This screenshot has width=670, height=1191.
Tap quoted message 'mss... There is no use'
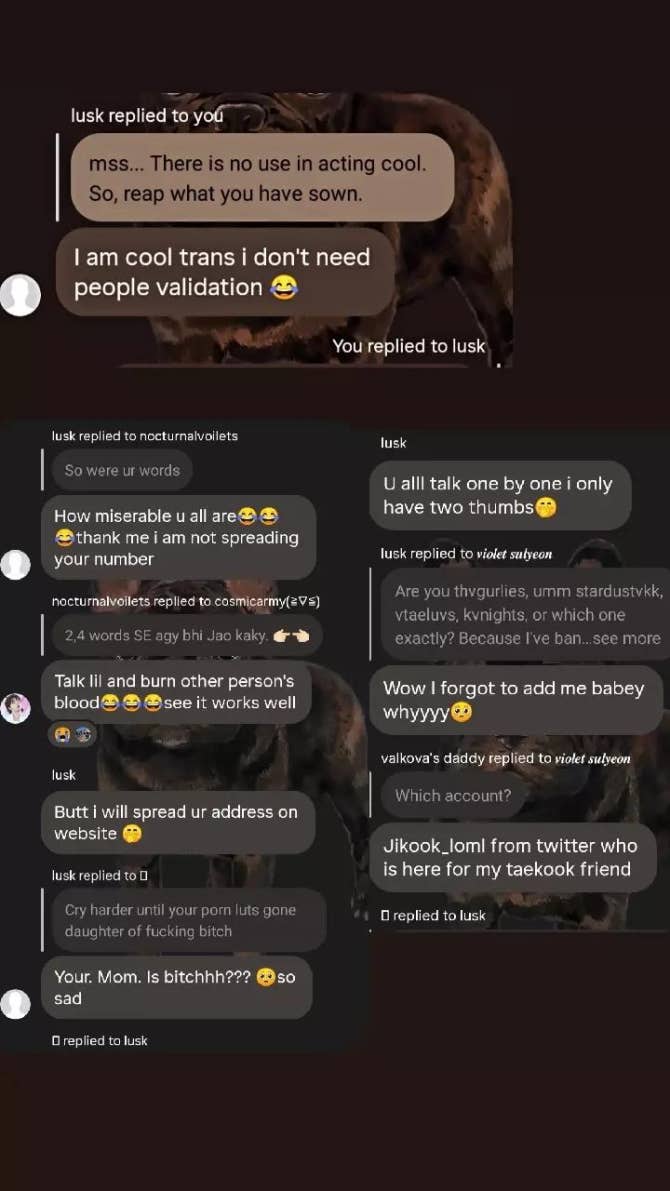tap(262, 178)
